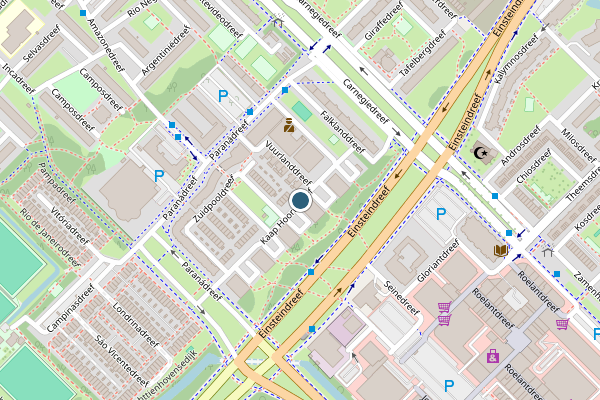Select the bus stop square beside Amazonedreef
Image resolution: width=600 pixels, height=400 pixels.
83,13
